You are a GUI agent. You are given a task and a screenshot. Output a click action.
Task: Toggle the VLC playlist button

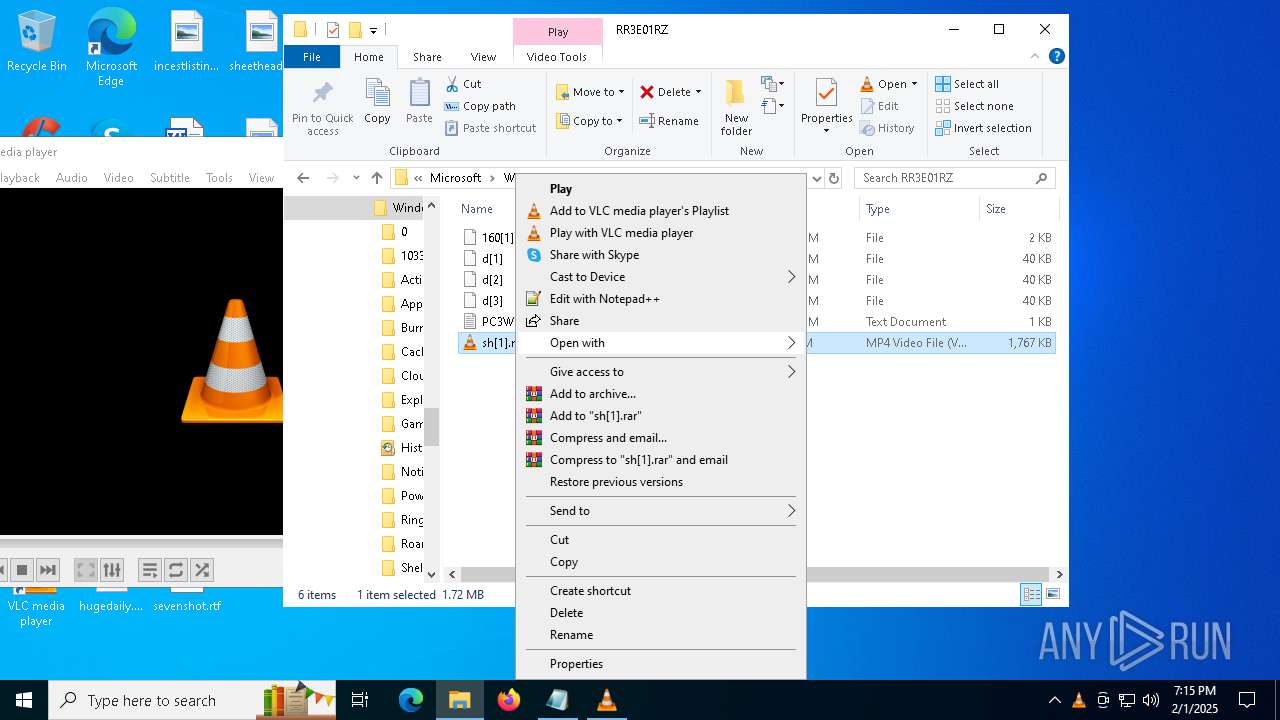pyautogui.click(x=150, y=570)
